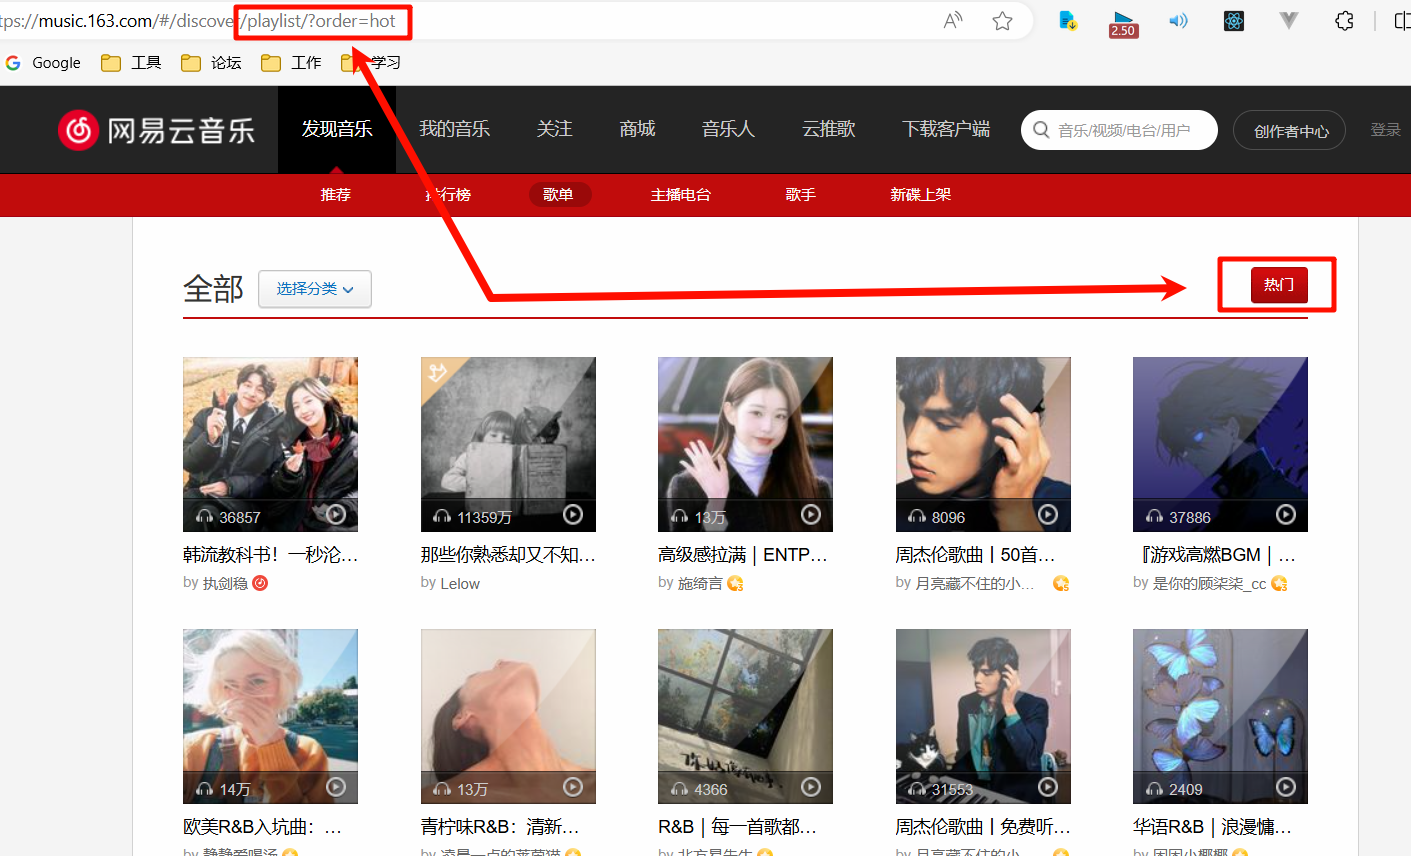Click the 热门 sort button
1411x856 pixels.
coord(1279,285)
